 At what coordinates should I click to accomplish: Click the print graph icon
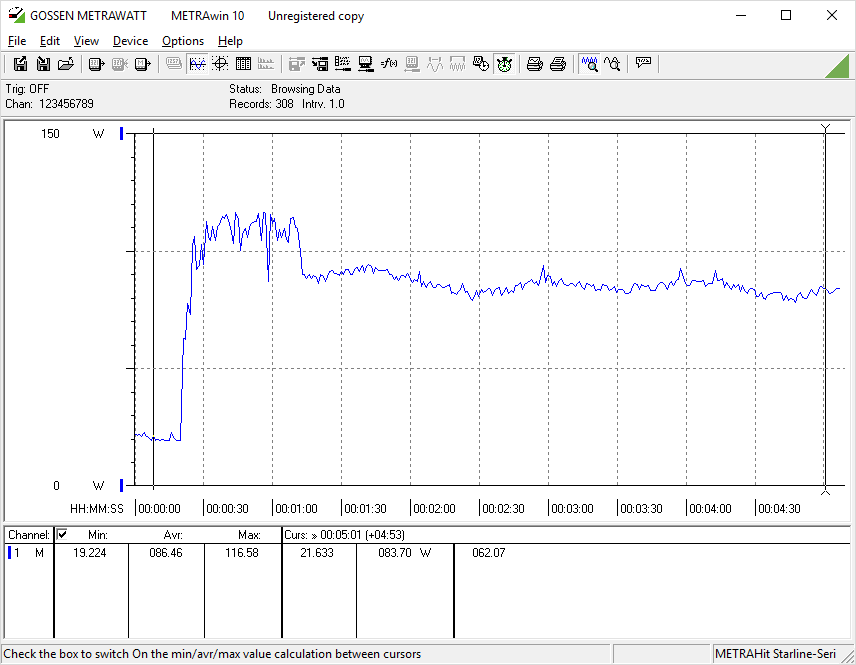click(x=534, y=64)
